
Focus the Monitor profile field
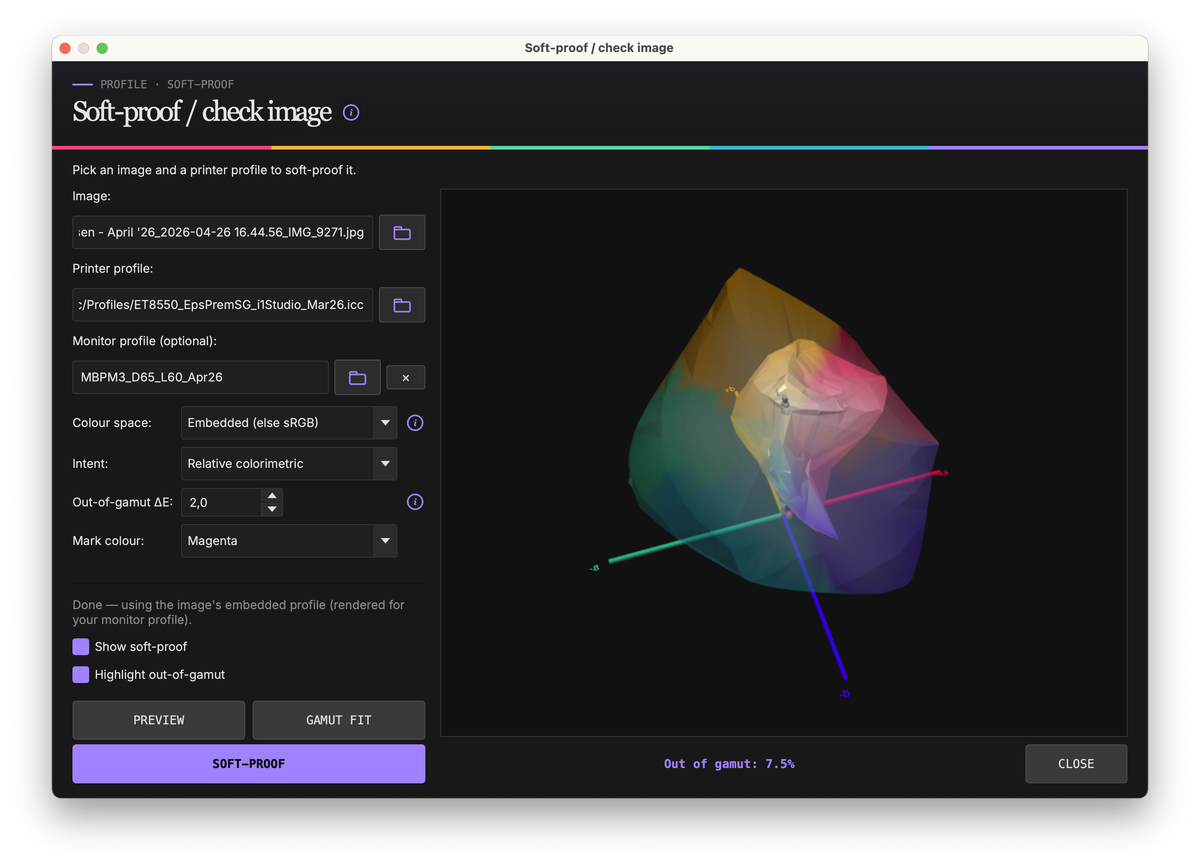click(200, 378)
